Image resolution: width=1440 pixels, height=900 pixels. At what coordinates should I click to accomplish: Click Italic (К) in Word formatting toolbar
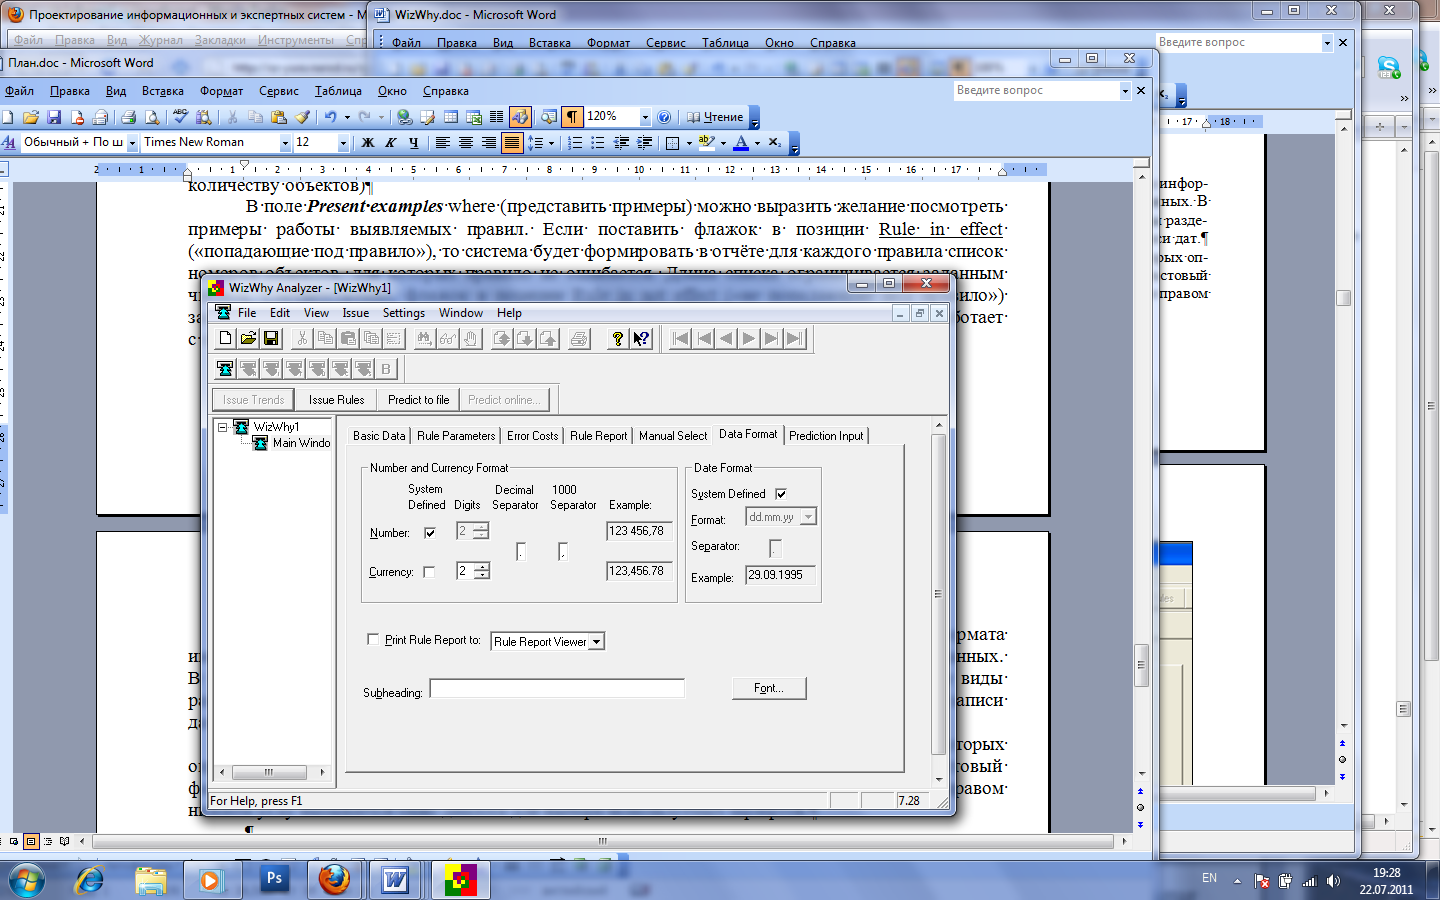pyautogui.click(x=391, y=143)
